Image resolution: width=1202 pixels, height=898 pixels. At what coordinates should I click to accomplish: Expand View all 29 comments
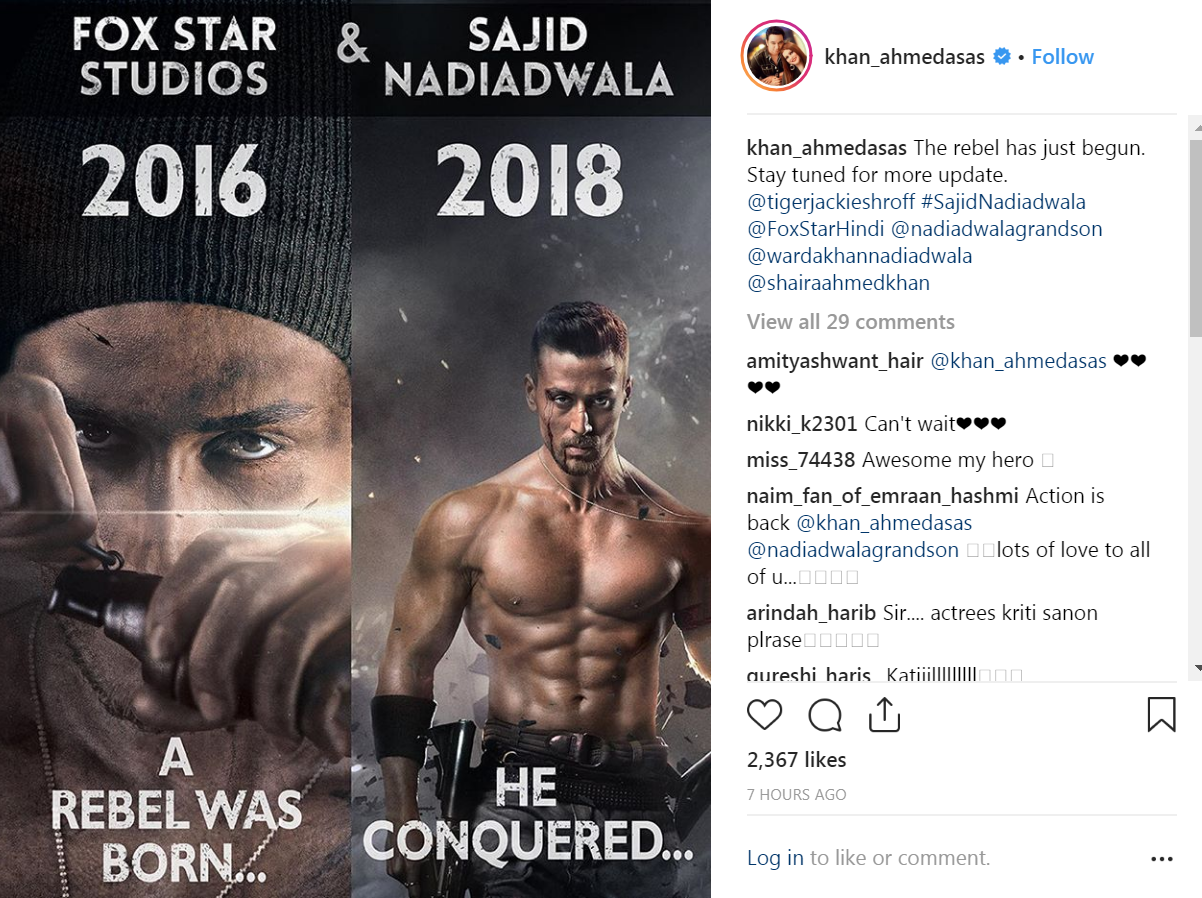click(x=851, y=322)
